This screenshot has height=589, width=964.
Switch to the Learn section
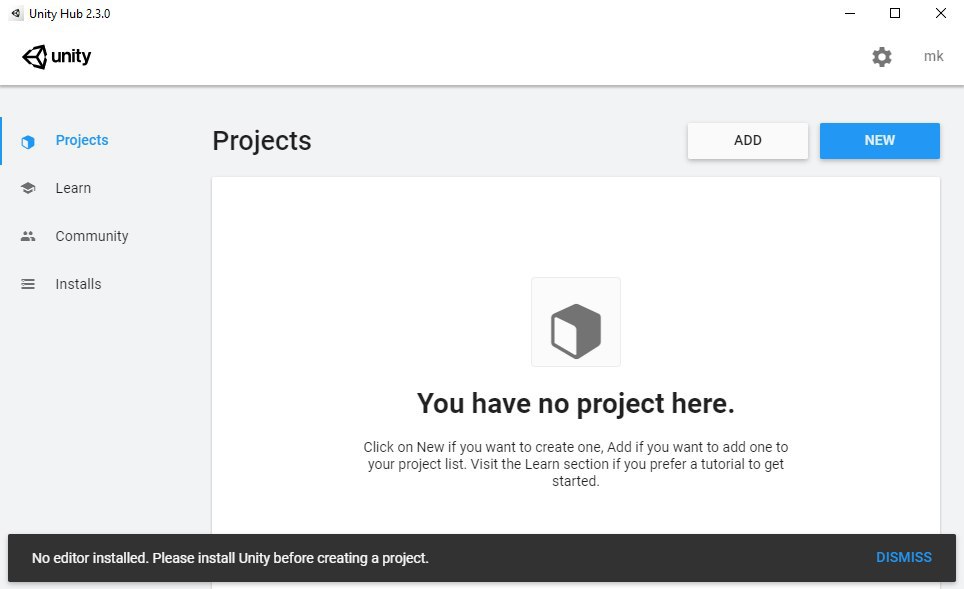[x=73, y=188]
